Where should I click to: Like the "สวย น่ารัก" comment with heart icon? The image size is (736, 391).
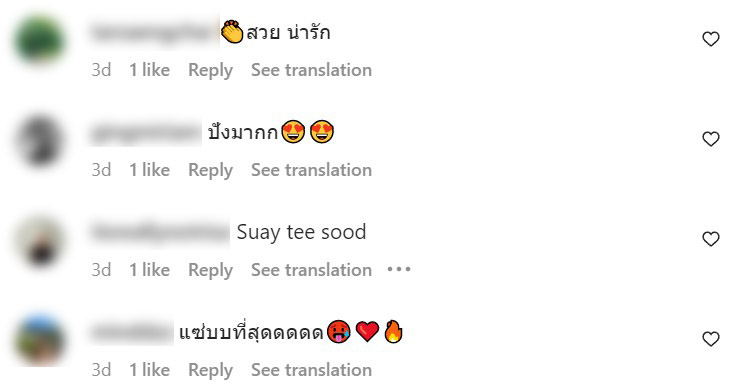[x=711, y=39]
